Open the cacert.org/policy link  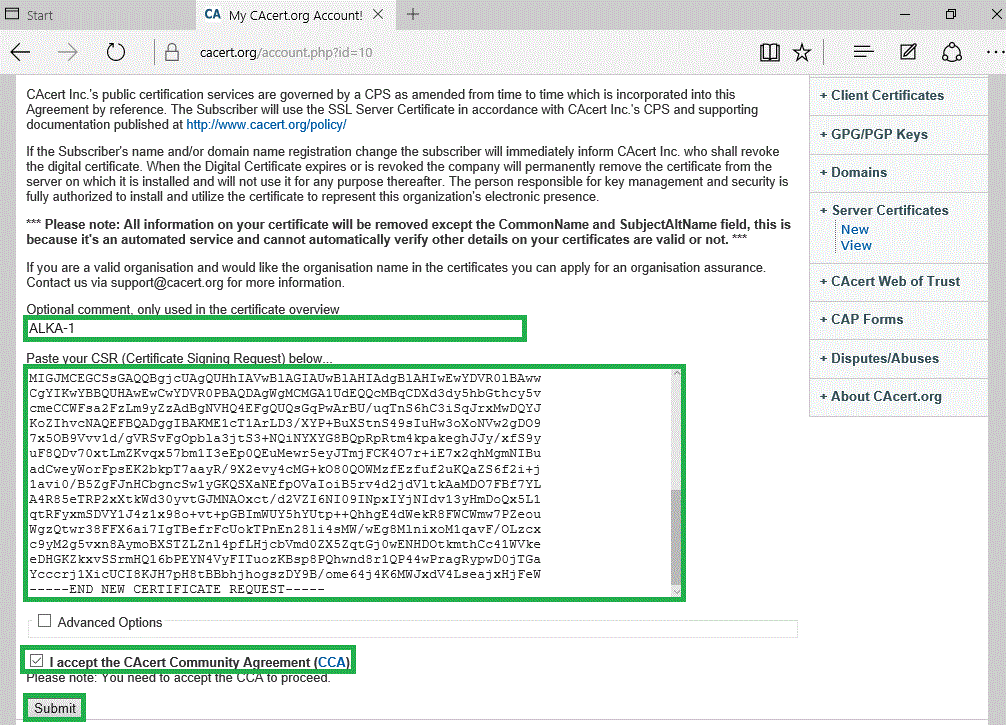pyautogui.click(x=266, y=125)
